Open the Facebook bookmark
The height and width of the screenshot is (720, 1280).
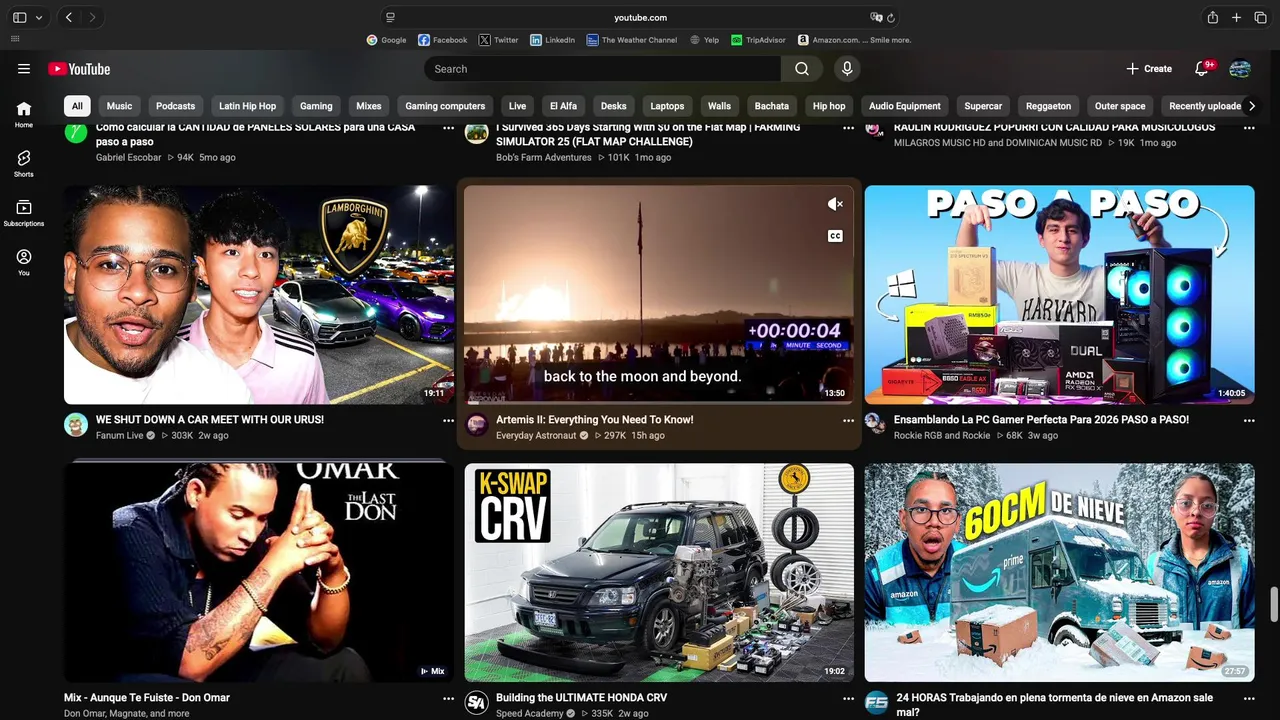442,40
